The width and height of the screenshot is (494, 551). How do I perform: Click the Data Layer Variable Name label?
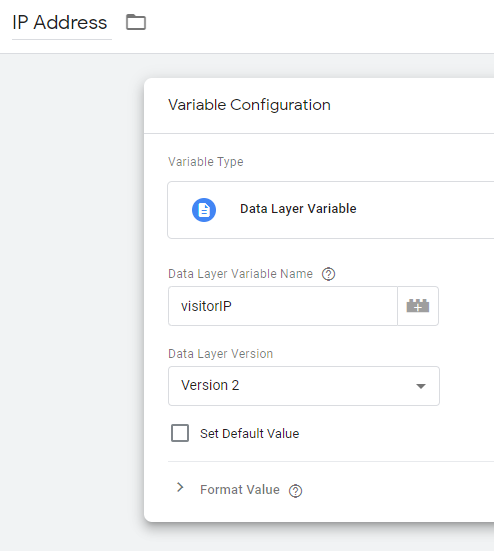pyautogui.click(x=240, y=274)
